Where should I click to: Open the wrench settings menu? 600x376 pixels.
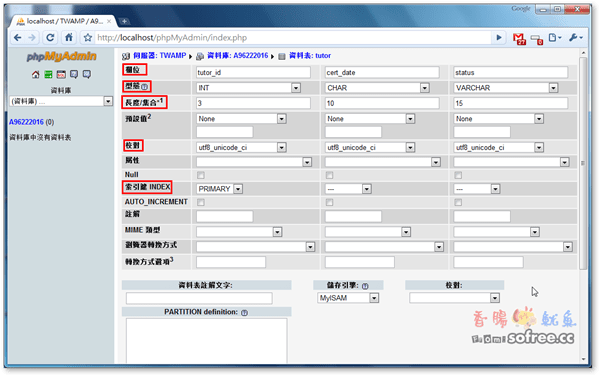coord(576,37)
